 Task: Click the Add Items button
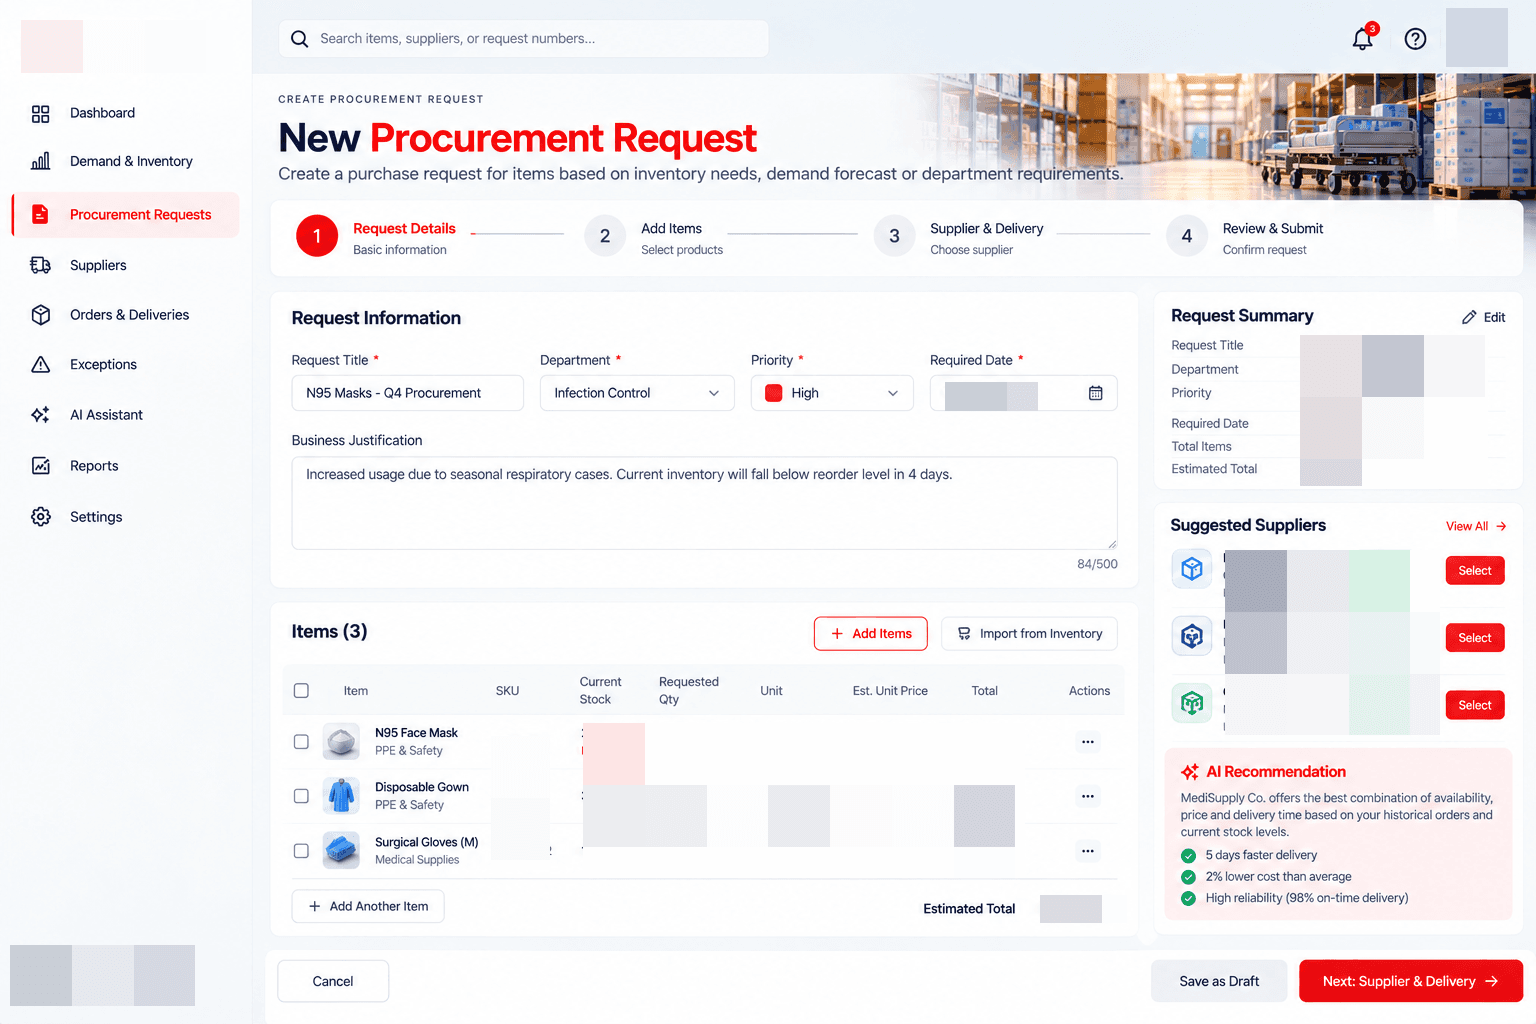(x=871, y=634)
